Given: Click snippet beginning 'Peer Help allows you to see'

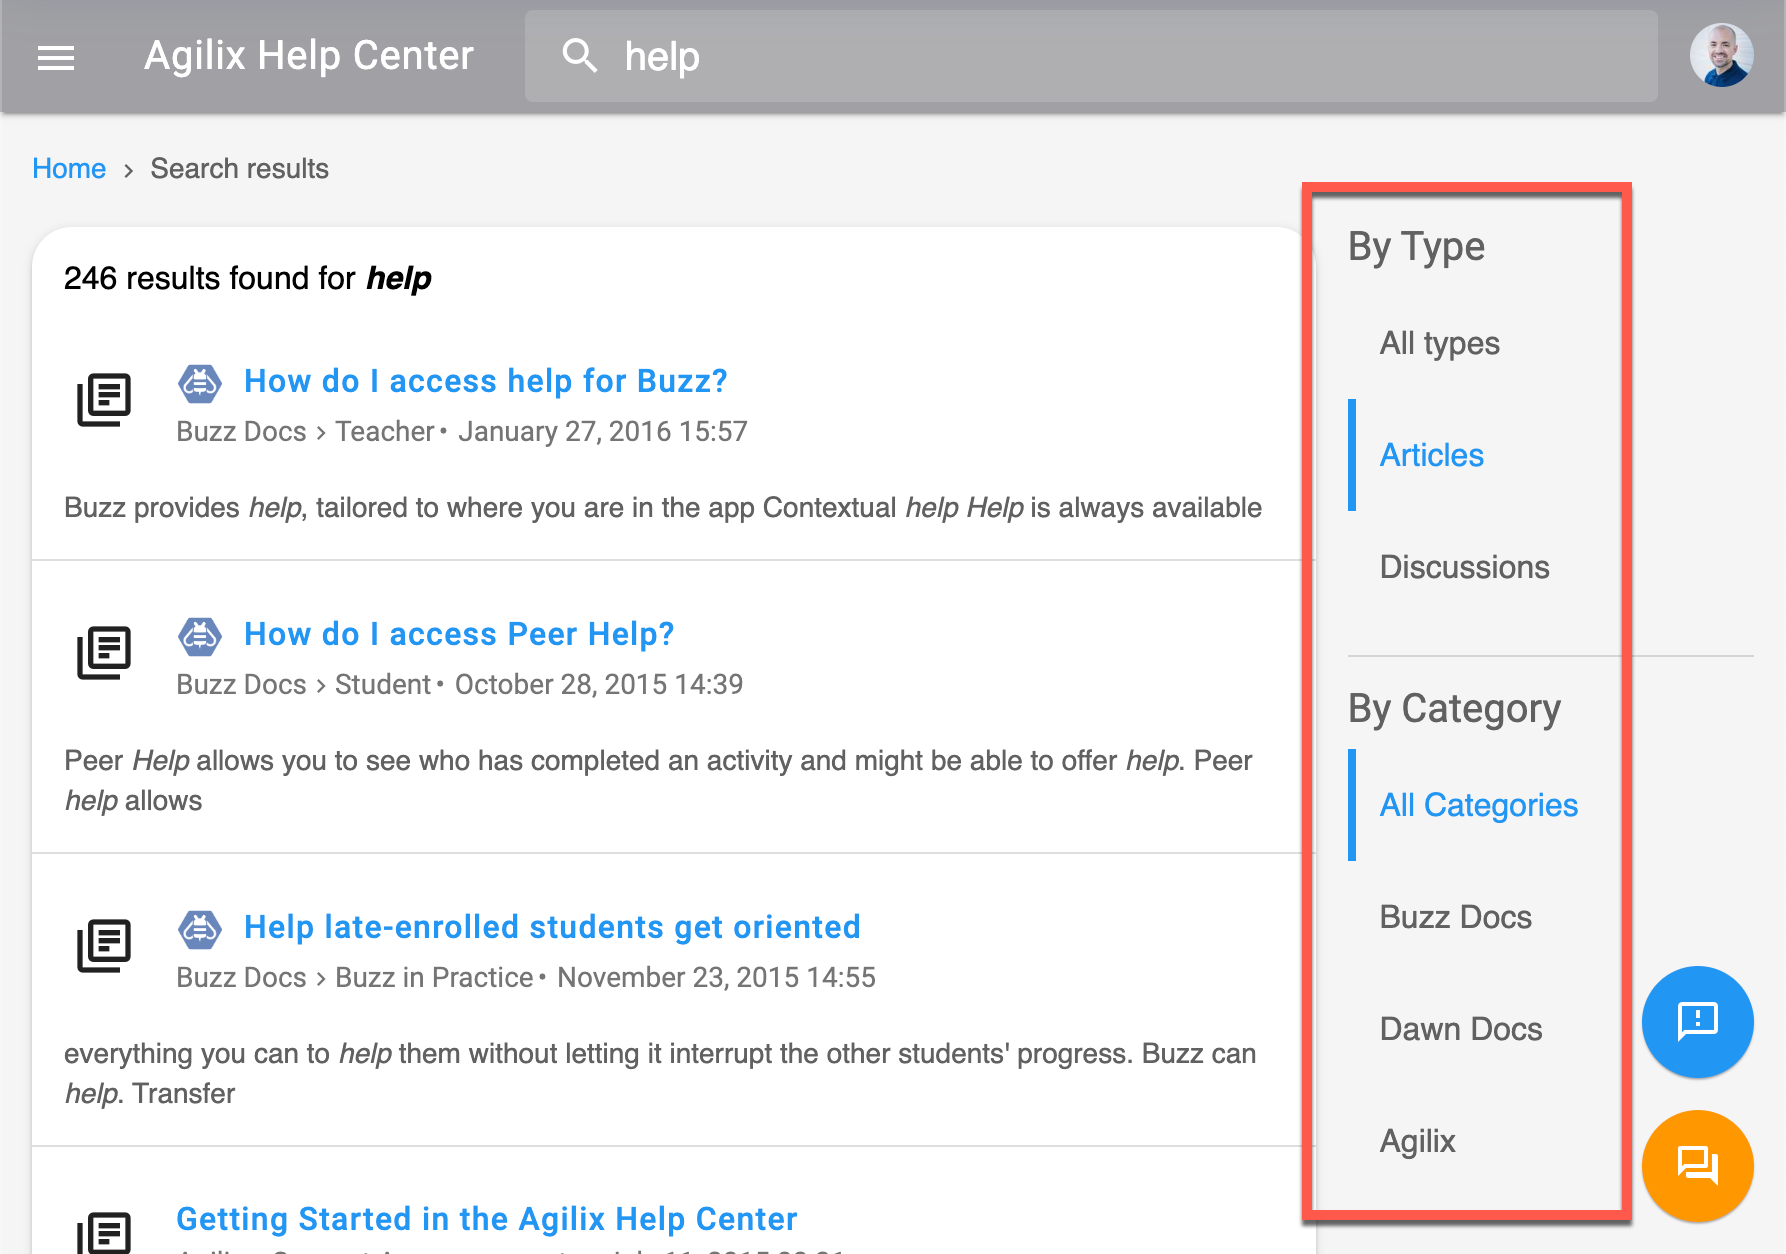Looking at the screenshot, I should [x=658, y=780].
